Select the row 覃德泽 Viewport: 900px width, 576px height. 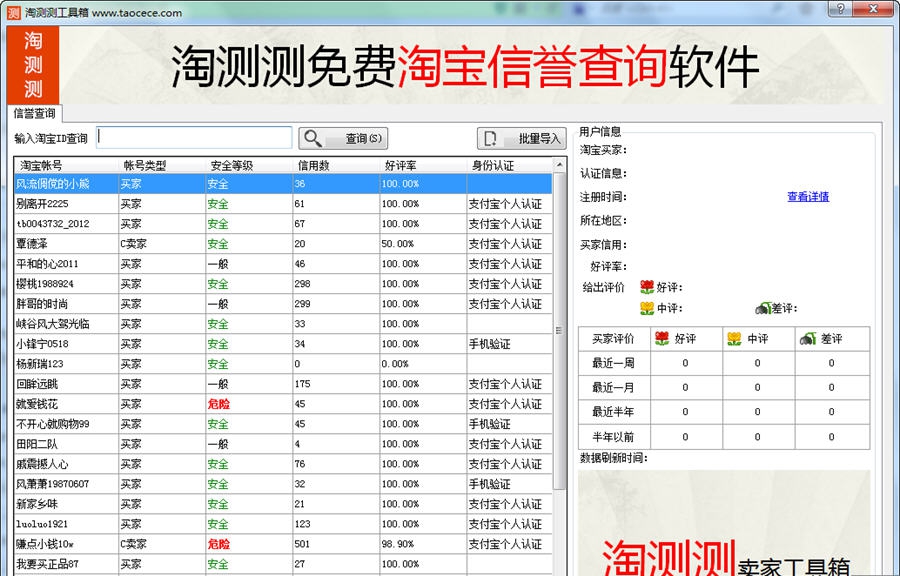click(283, 244)
